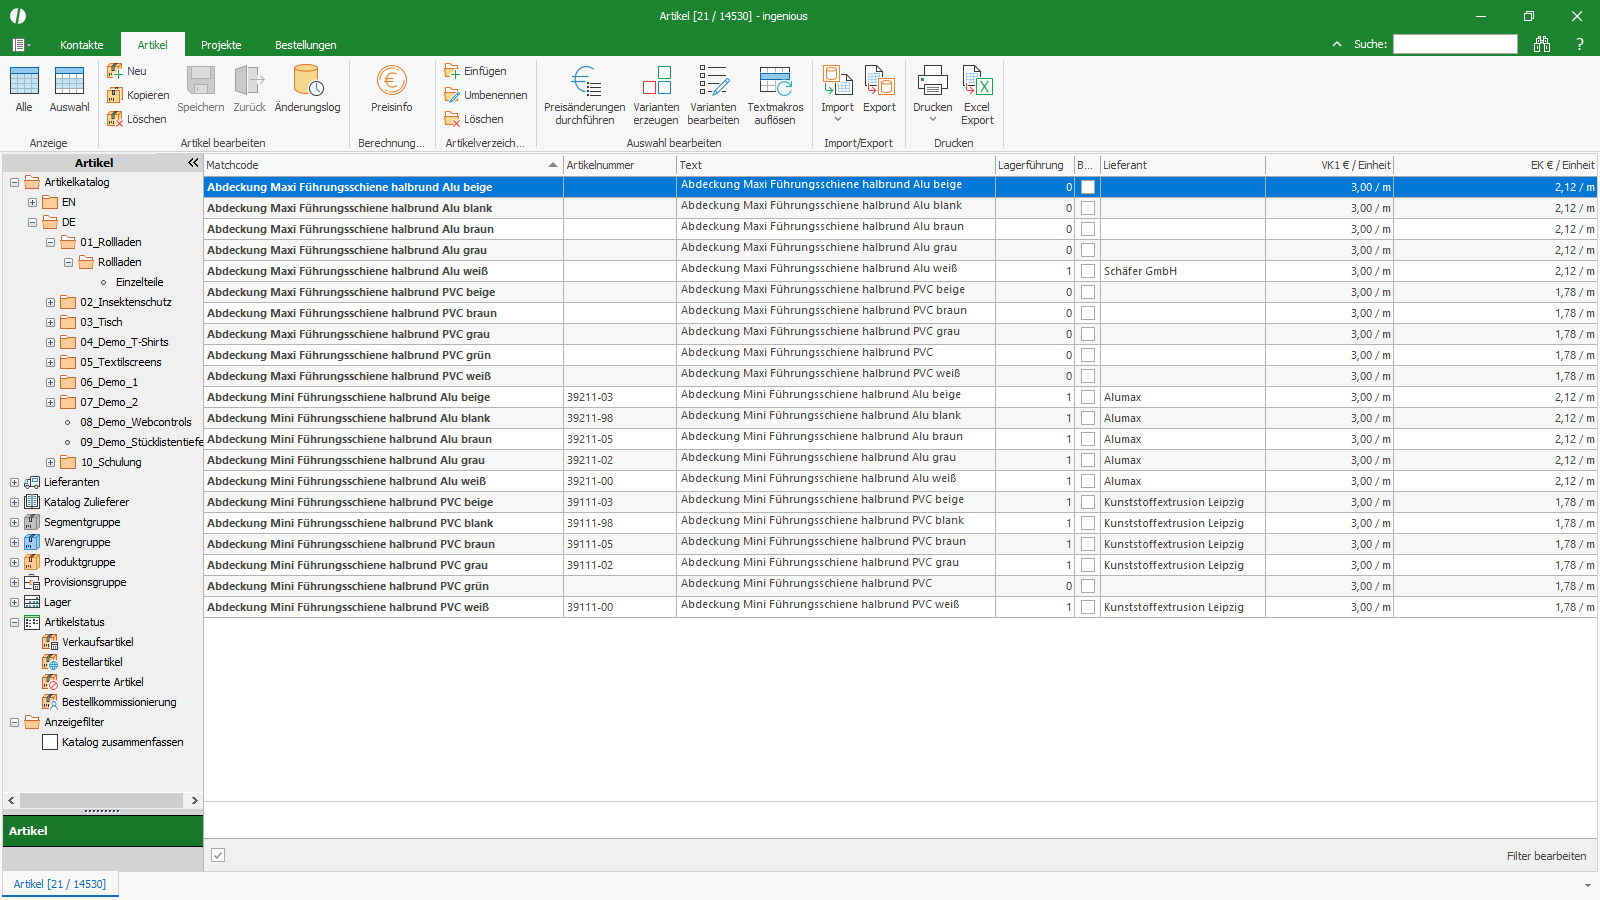Select Einzelteile tree item
1600x900 pixels.
pos(139,282)
